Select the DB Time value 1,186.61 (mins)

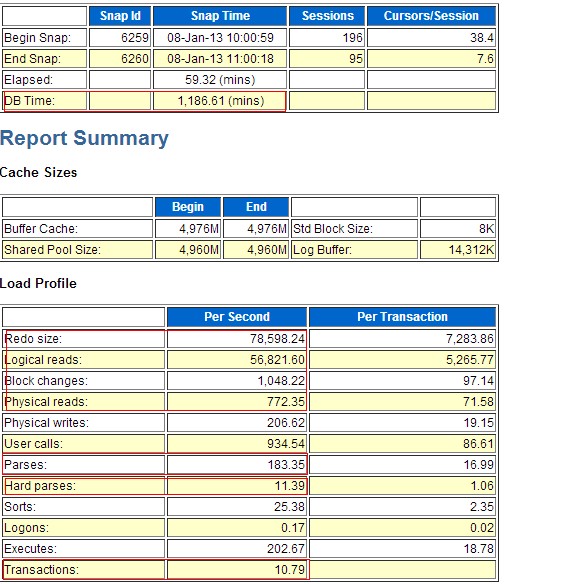point(220,101)
